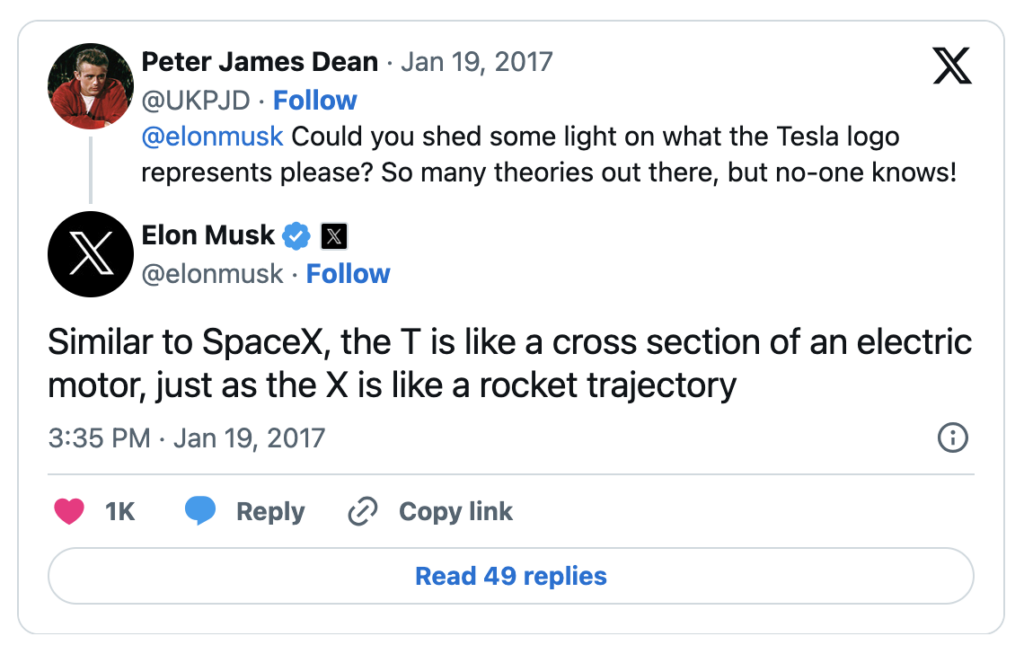Click the small X badge beside Elon Musk's name

pyautogui.click(x=332, y=236)
